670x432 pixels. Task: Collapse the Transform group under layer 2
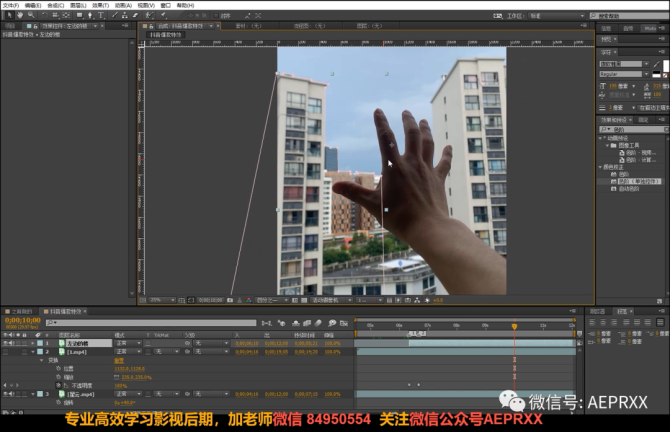click(41, 360)
